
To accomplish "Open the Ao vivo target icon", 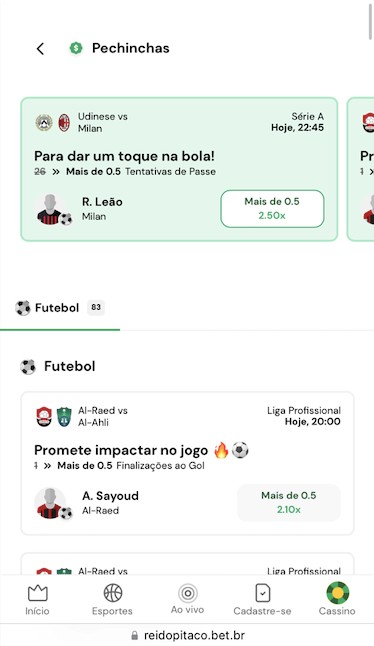I will point(188,593).
